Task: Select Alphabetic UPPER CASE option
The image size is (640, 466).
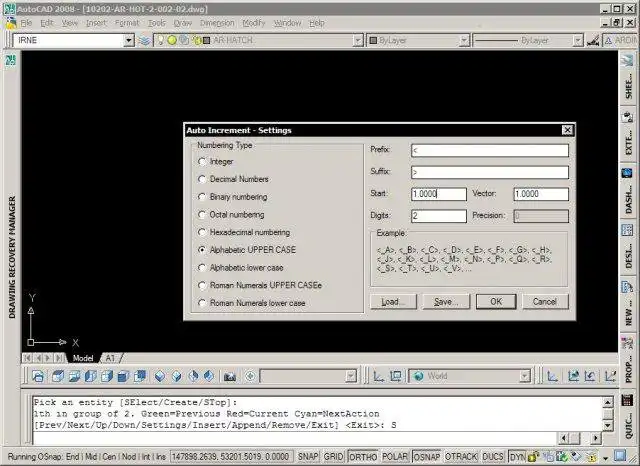Action: 247,250
